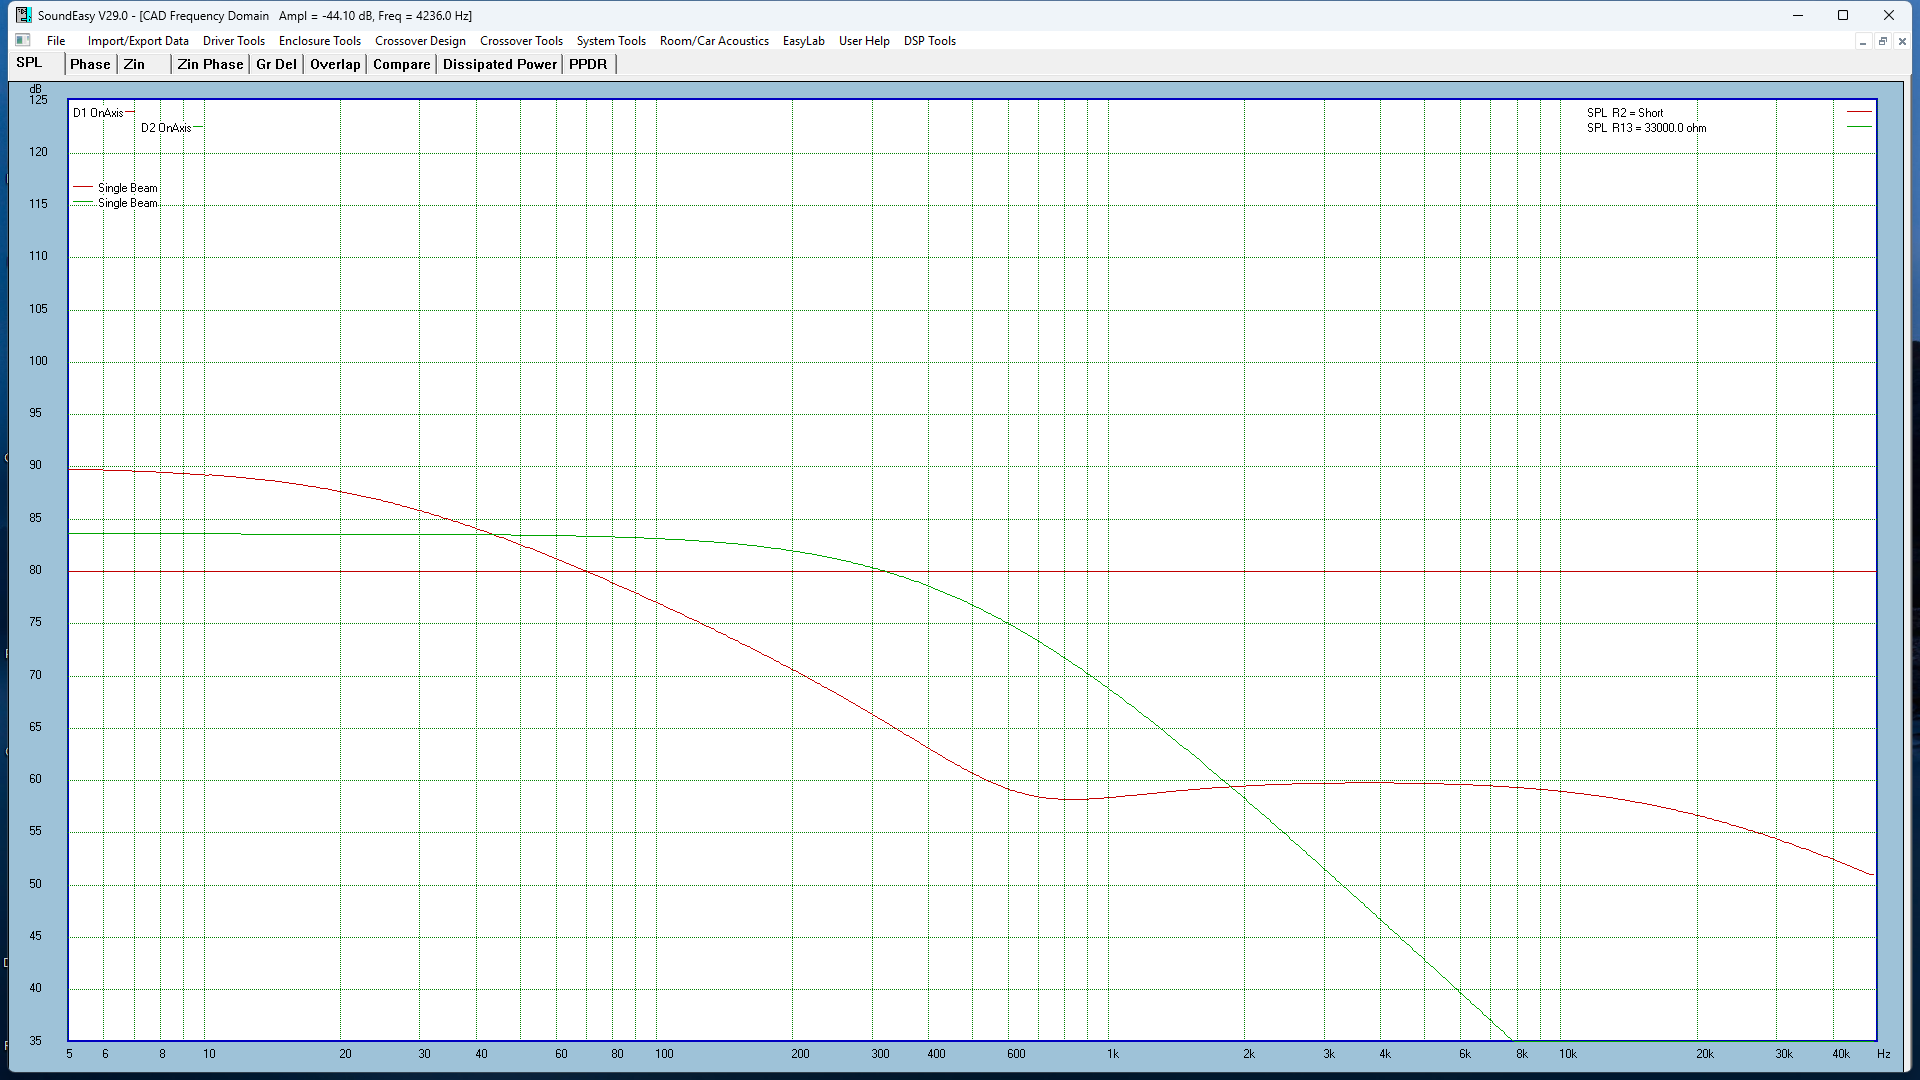This screenshot has width=1920, height=1080.
Task: Show the Gr Del plot tab
Action: click(276, 64)
